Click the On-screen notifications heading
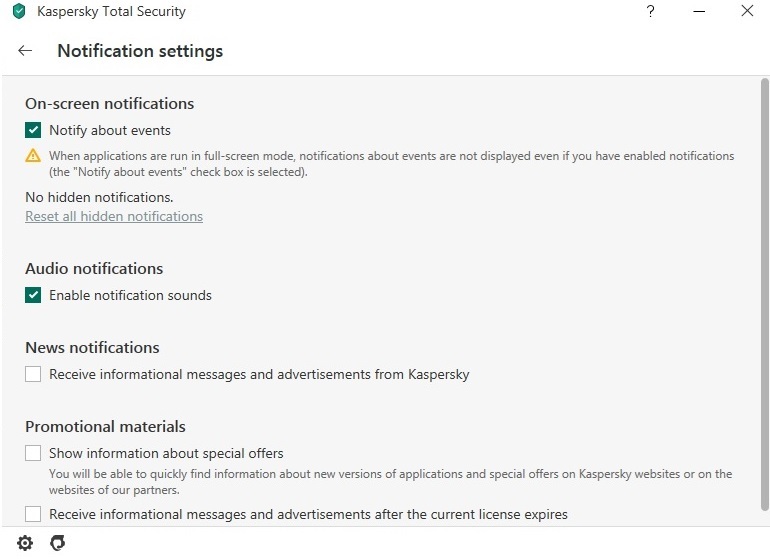Screen dimensions: 770x559 click(109, 103)
